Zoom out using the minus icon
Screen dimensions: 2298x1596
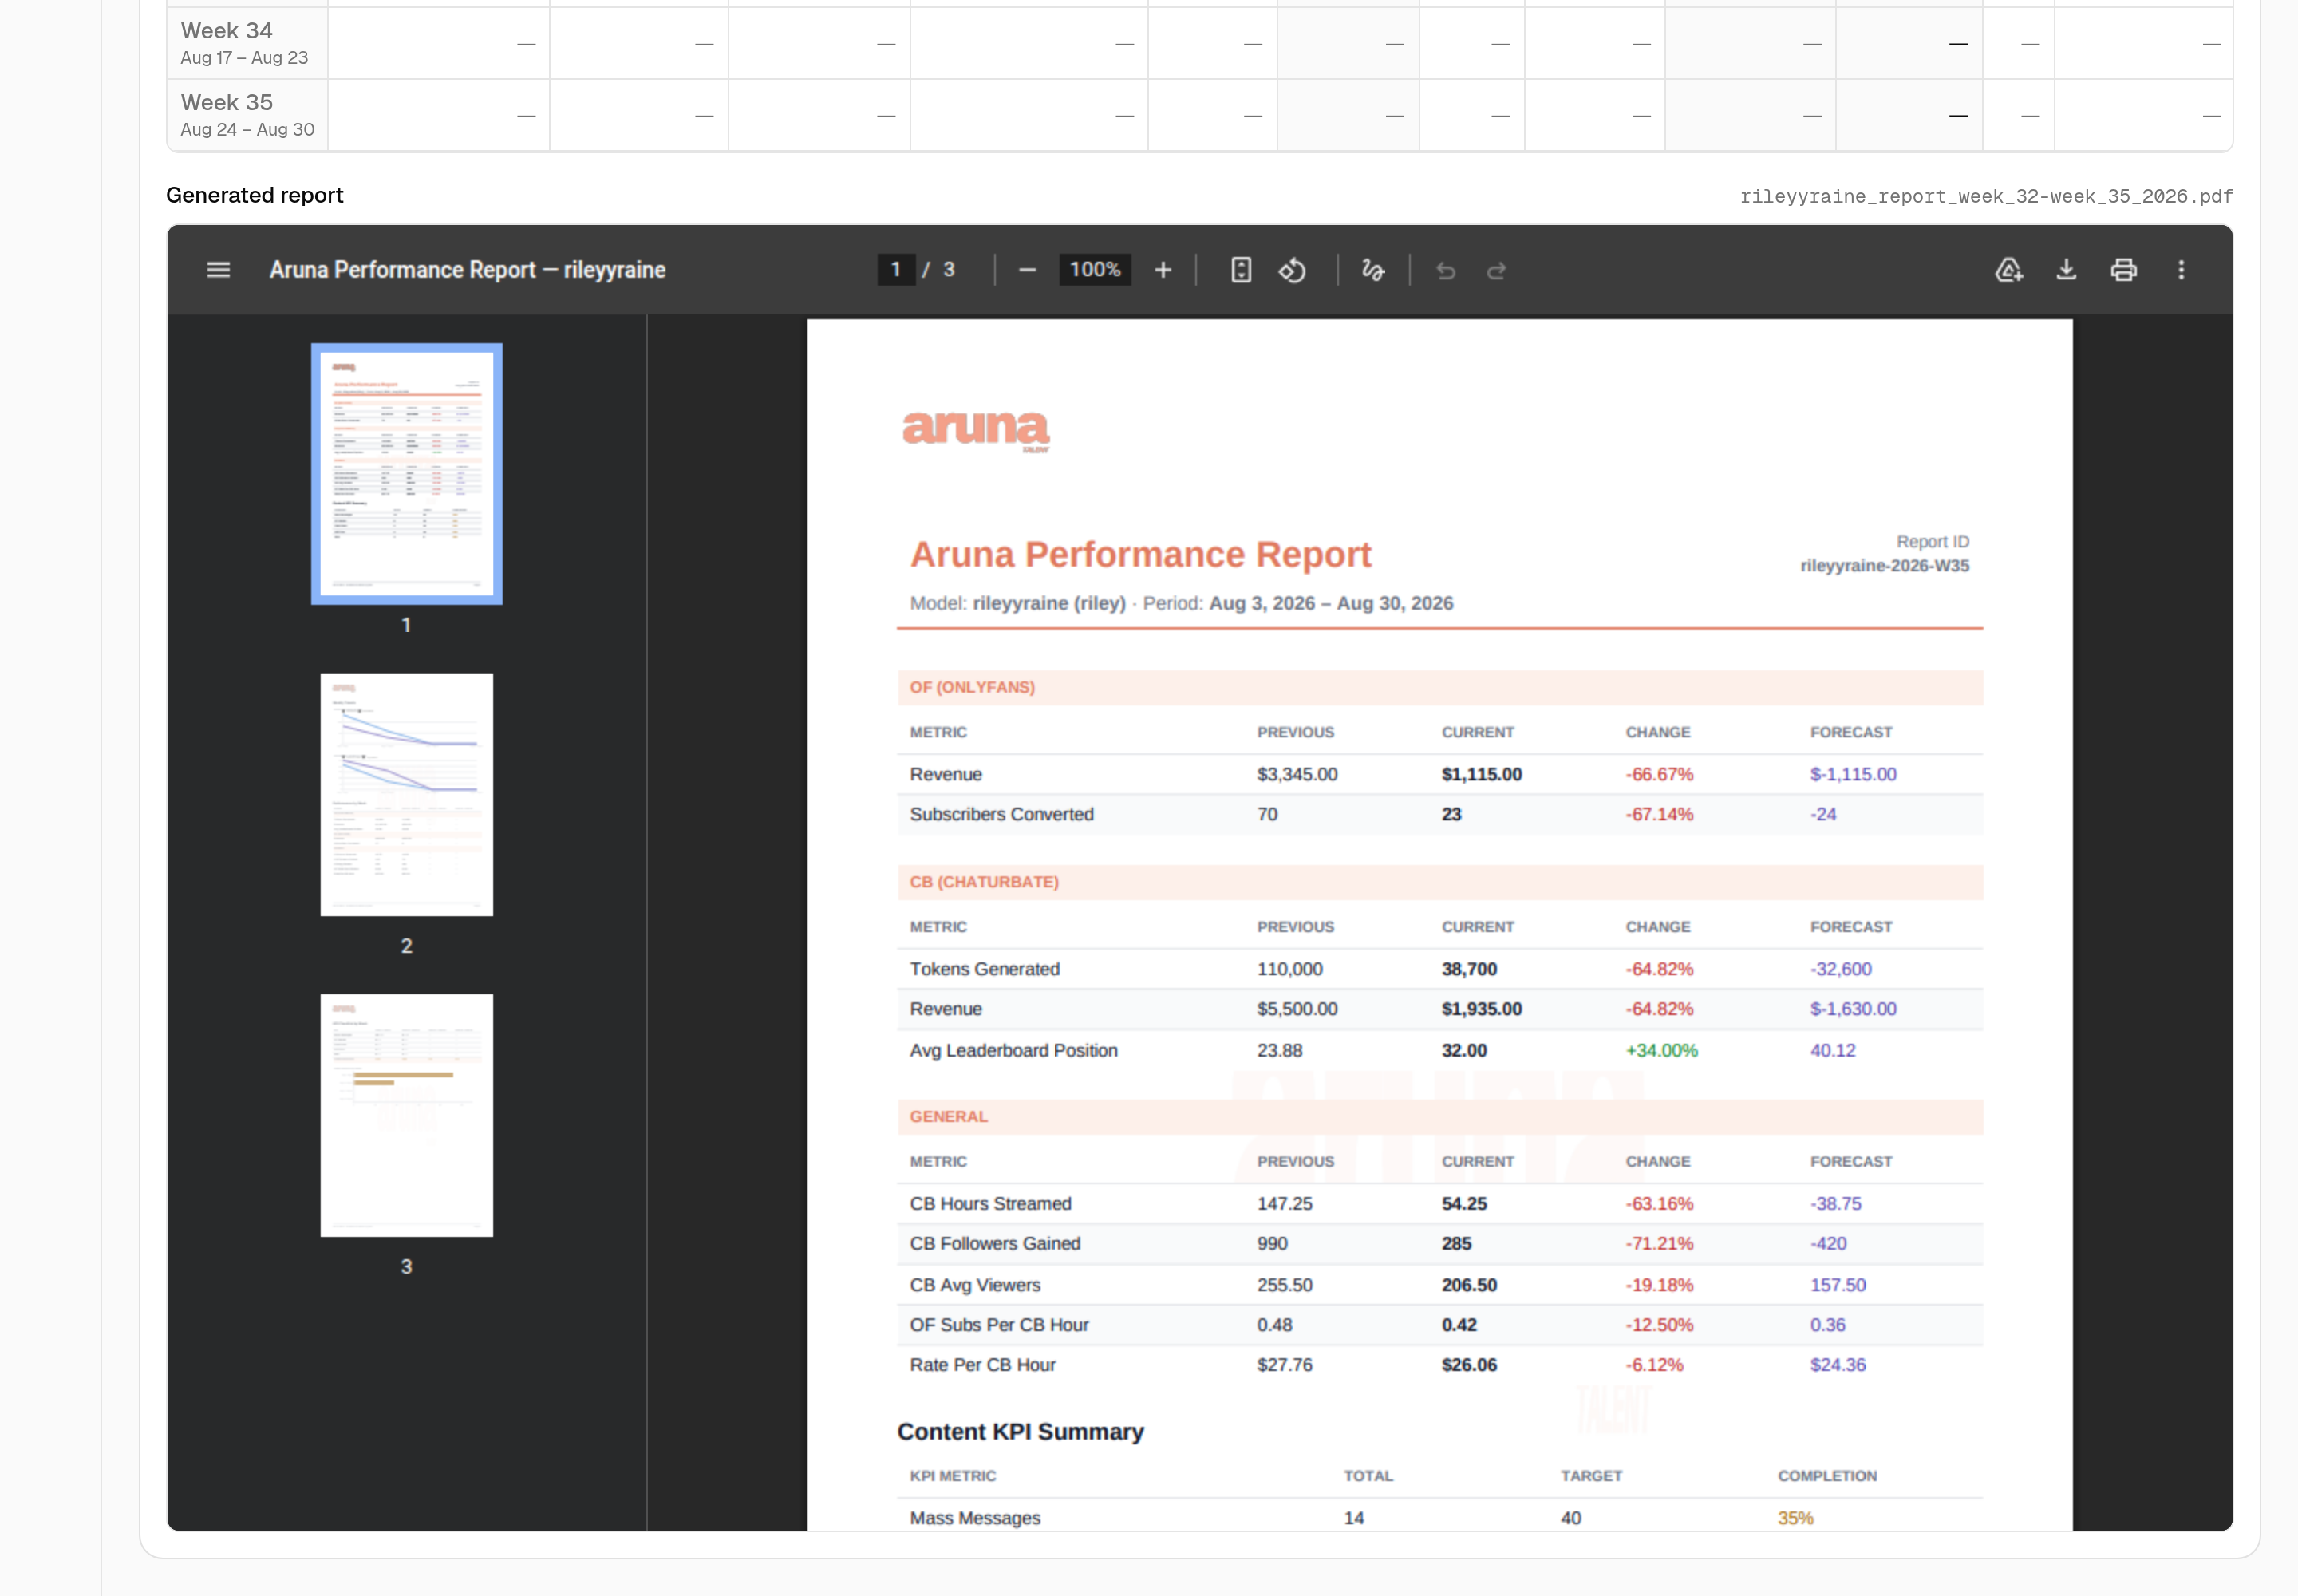[x=1027, y=270]
